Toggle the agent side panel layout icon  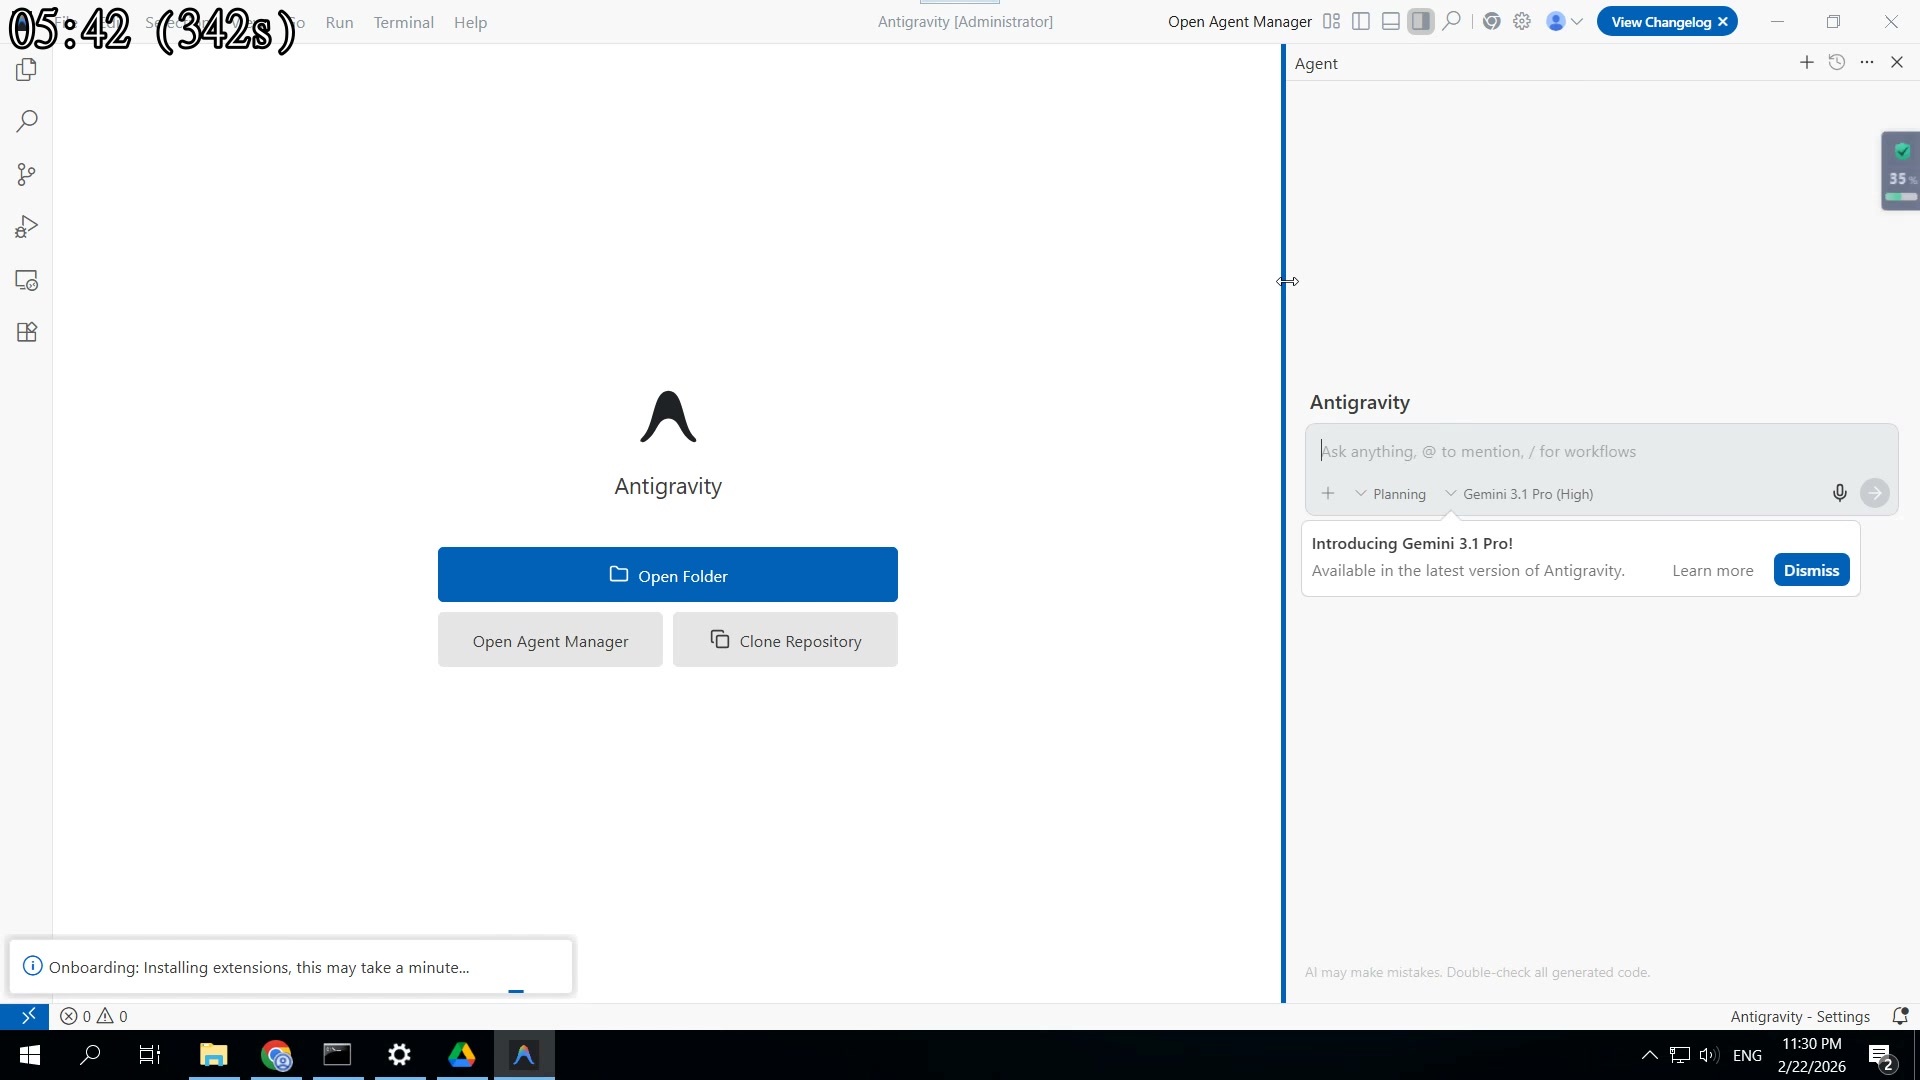1421,21
